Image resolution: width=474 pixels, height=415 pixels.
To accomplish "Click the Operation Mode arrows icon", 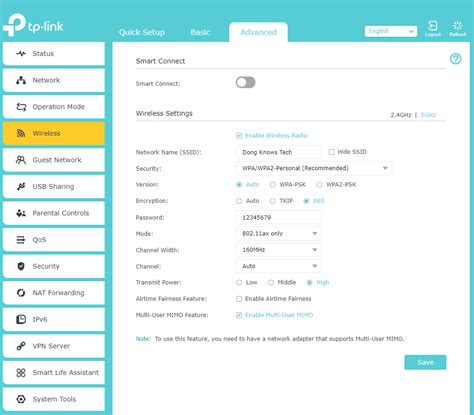I will tap(21, 107).
